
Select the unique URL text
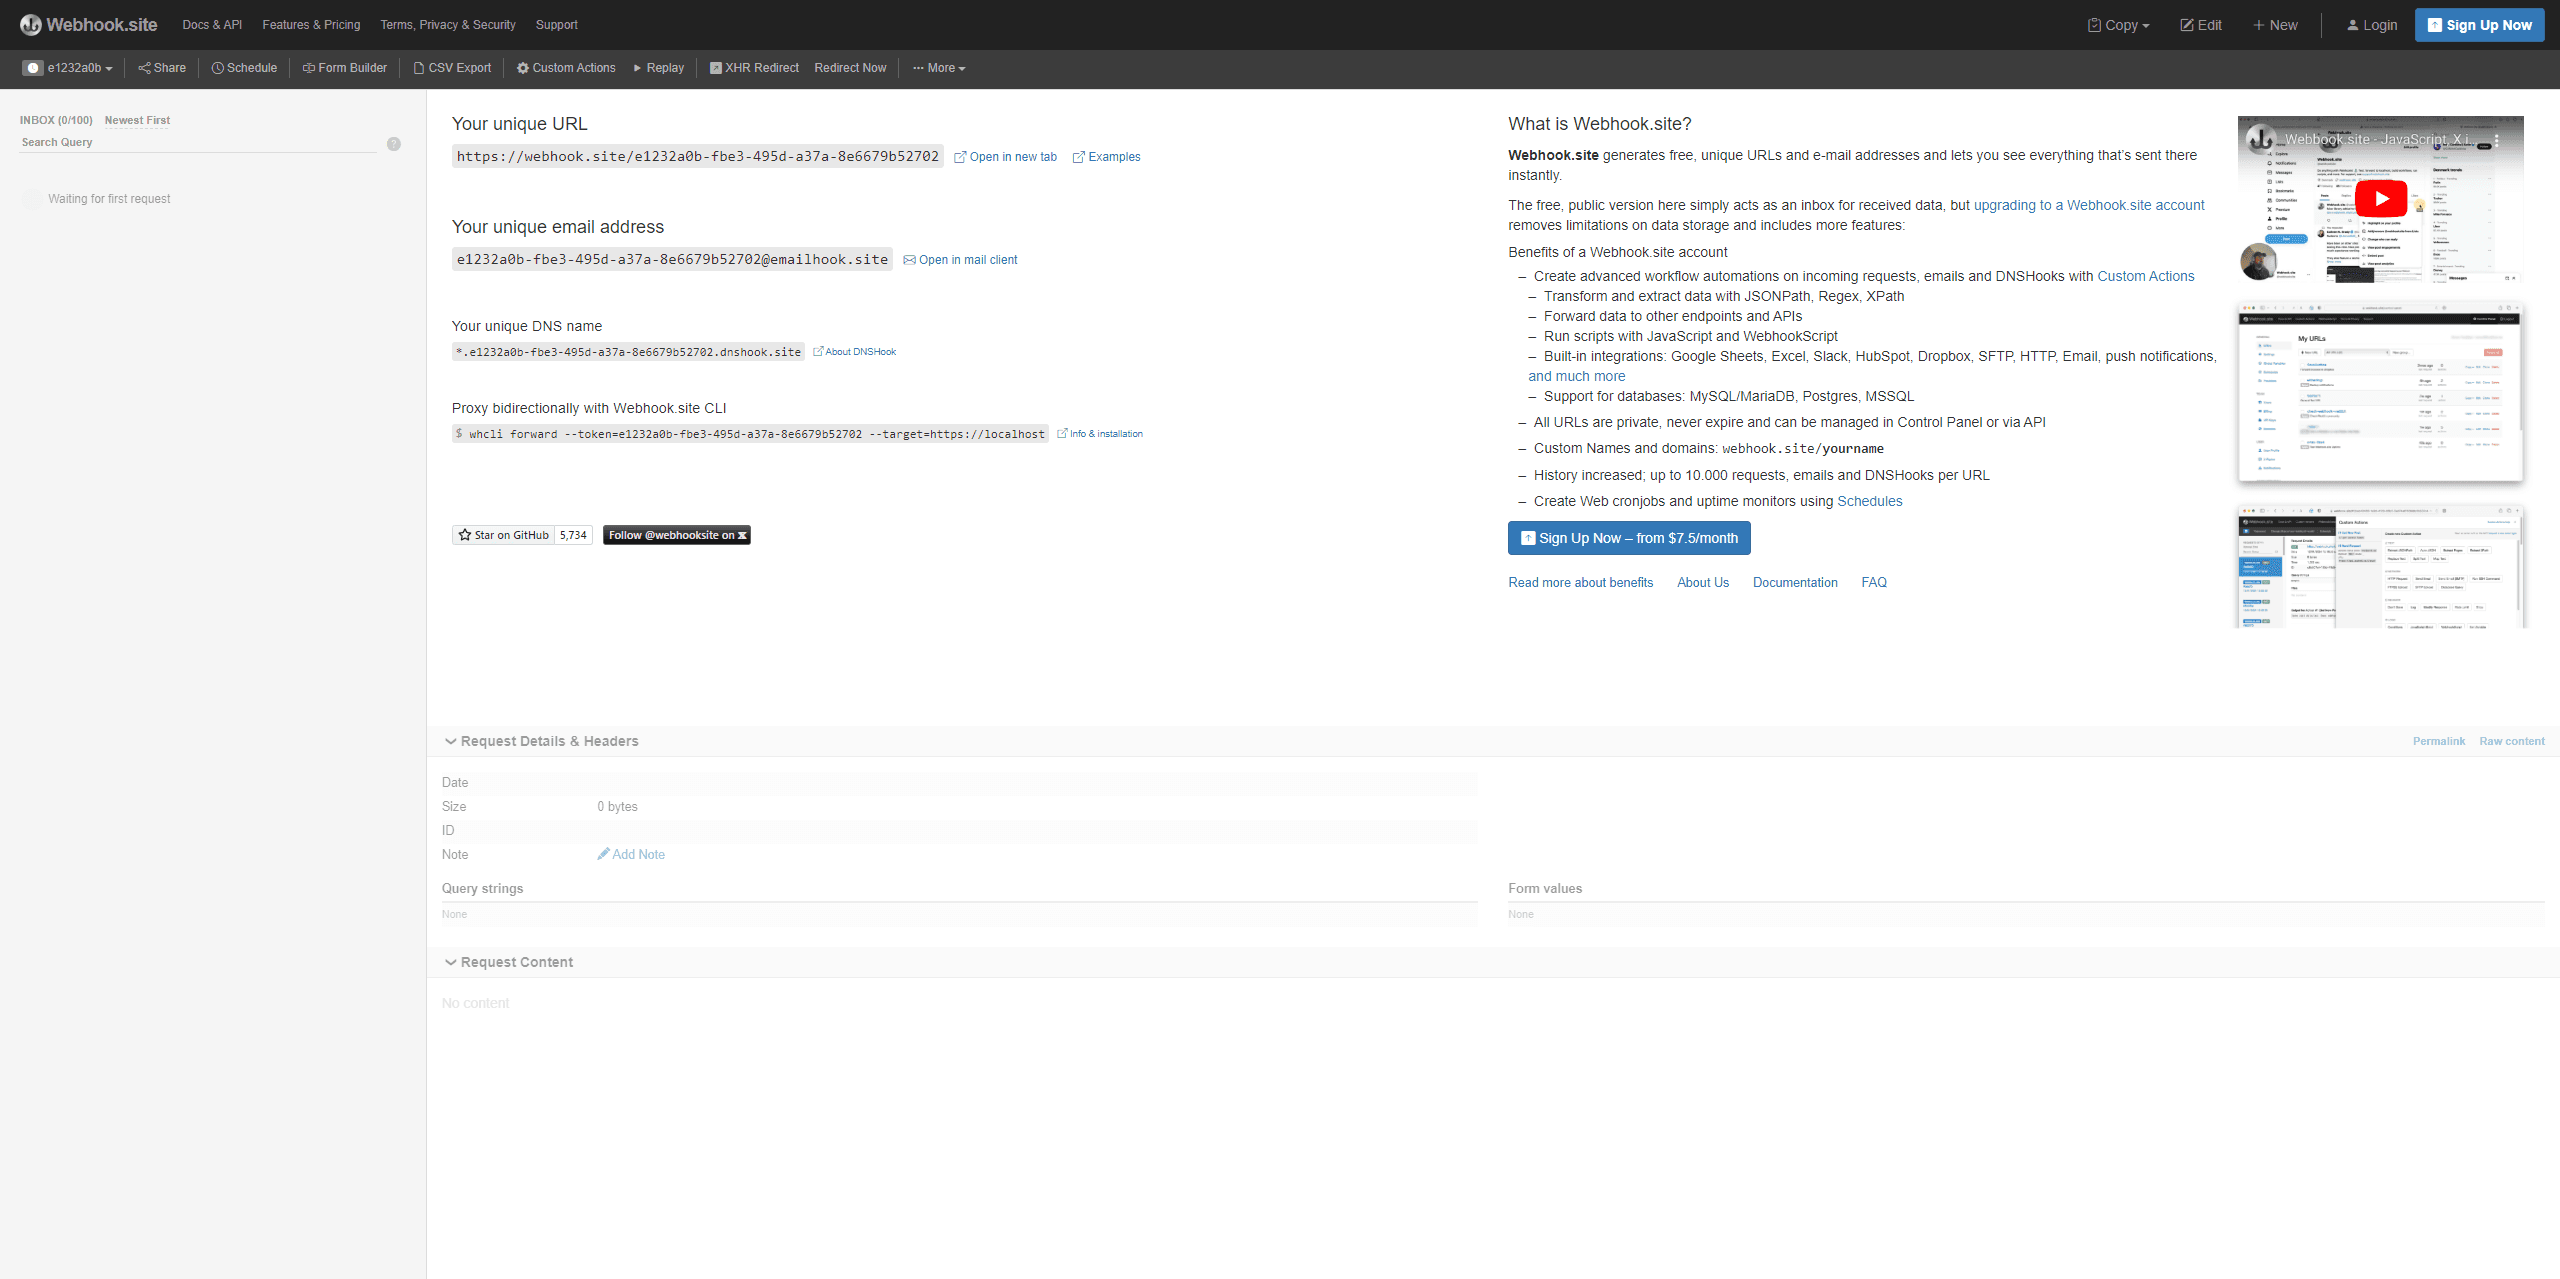click(698, 156)
